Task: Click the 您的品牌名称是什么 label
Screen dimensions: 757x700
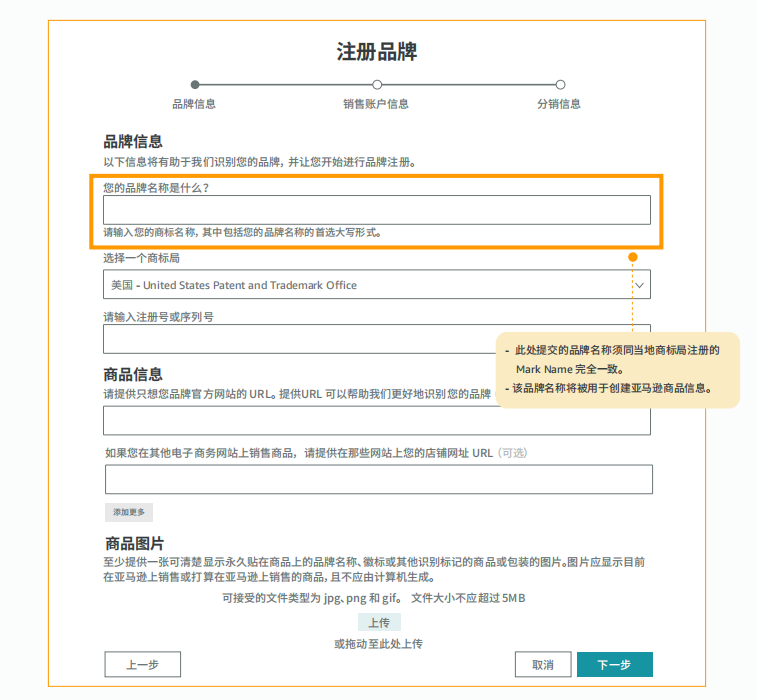Action: (x=156, y=188)
